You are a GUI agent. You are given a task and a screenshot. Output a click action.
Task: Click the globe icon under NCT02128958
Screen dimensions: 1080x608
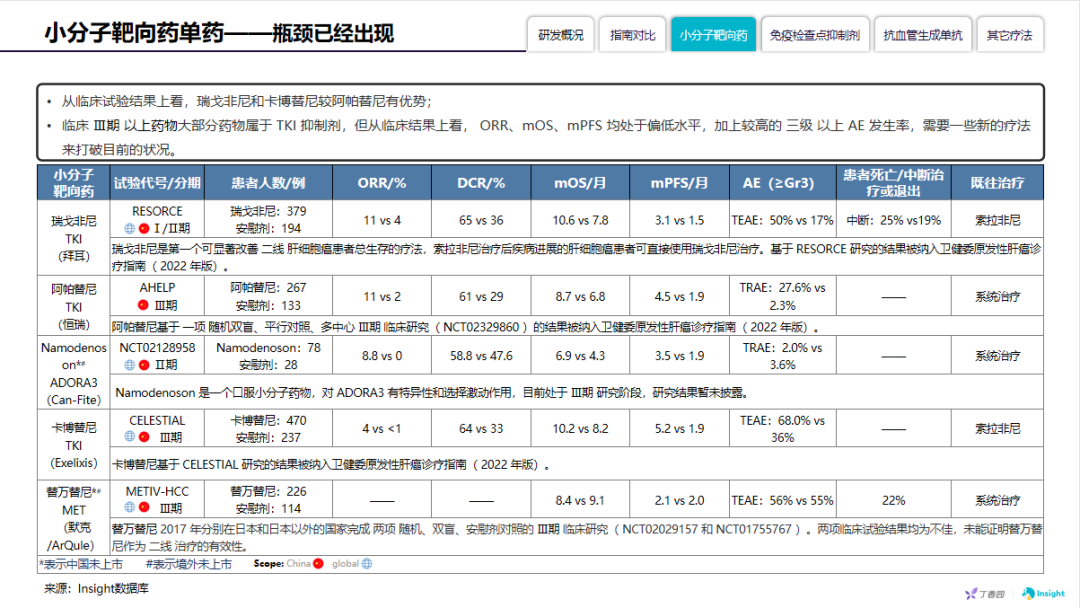(129, 365)
